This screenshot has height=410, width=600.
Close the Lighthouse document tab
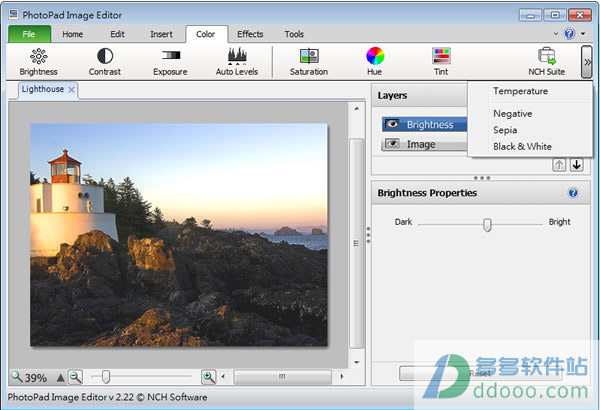click(71, 90)
